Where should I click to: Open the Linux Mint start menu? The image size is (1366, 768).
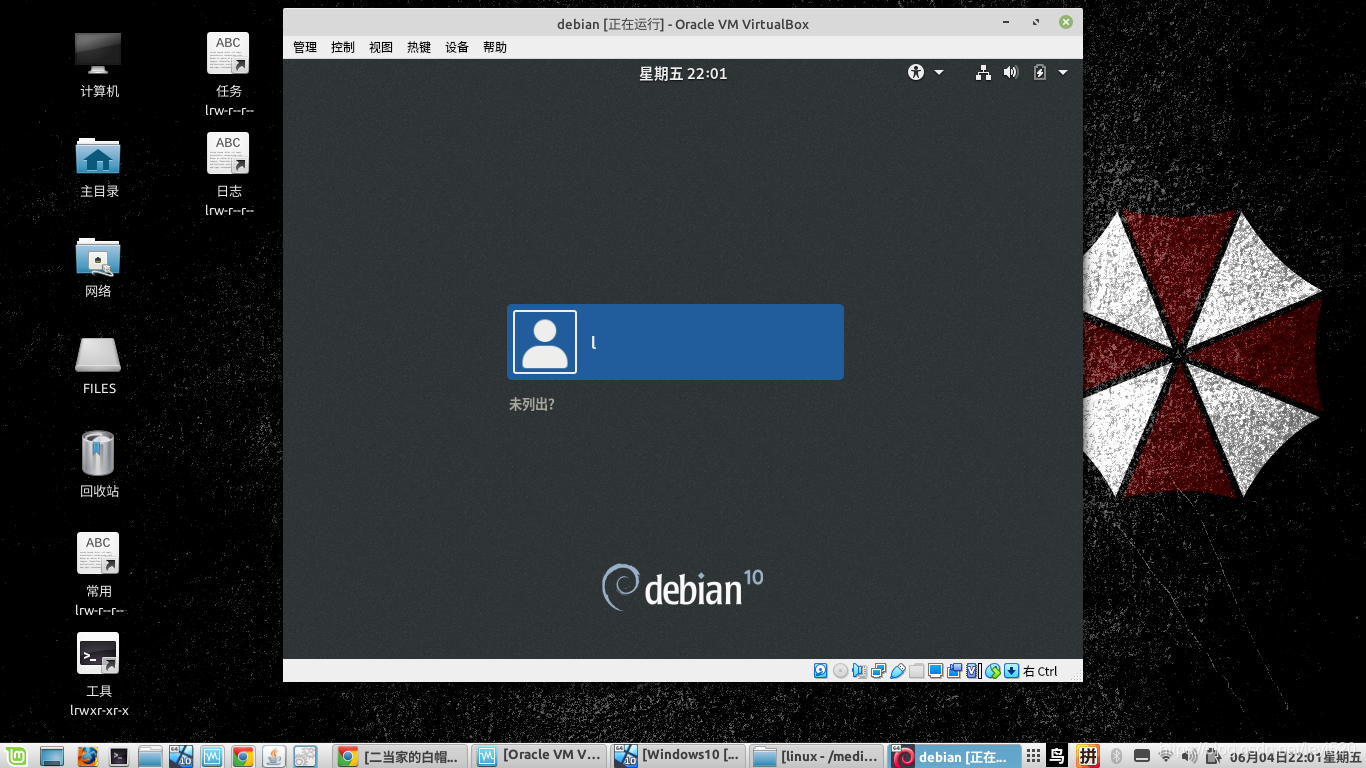[16, 757]
